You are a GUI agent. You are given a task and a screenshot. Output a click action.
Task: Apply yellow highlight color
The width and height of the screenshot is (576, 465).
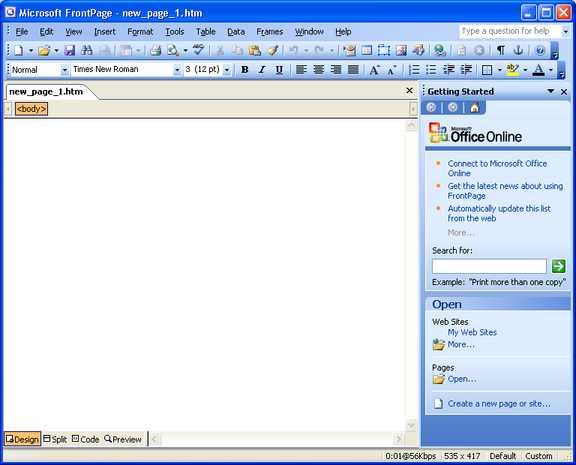(513, 69)
